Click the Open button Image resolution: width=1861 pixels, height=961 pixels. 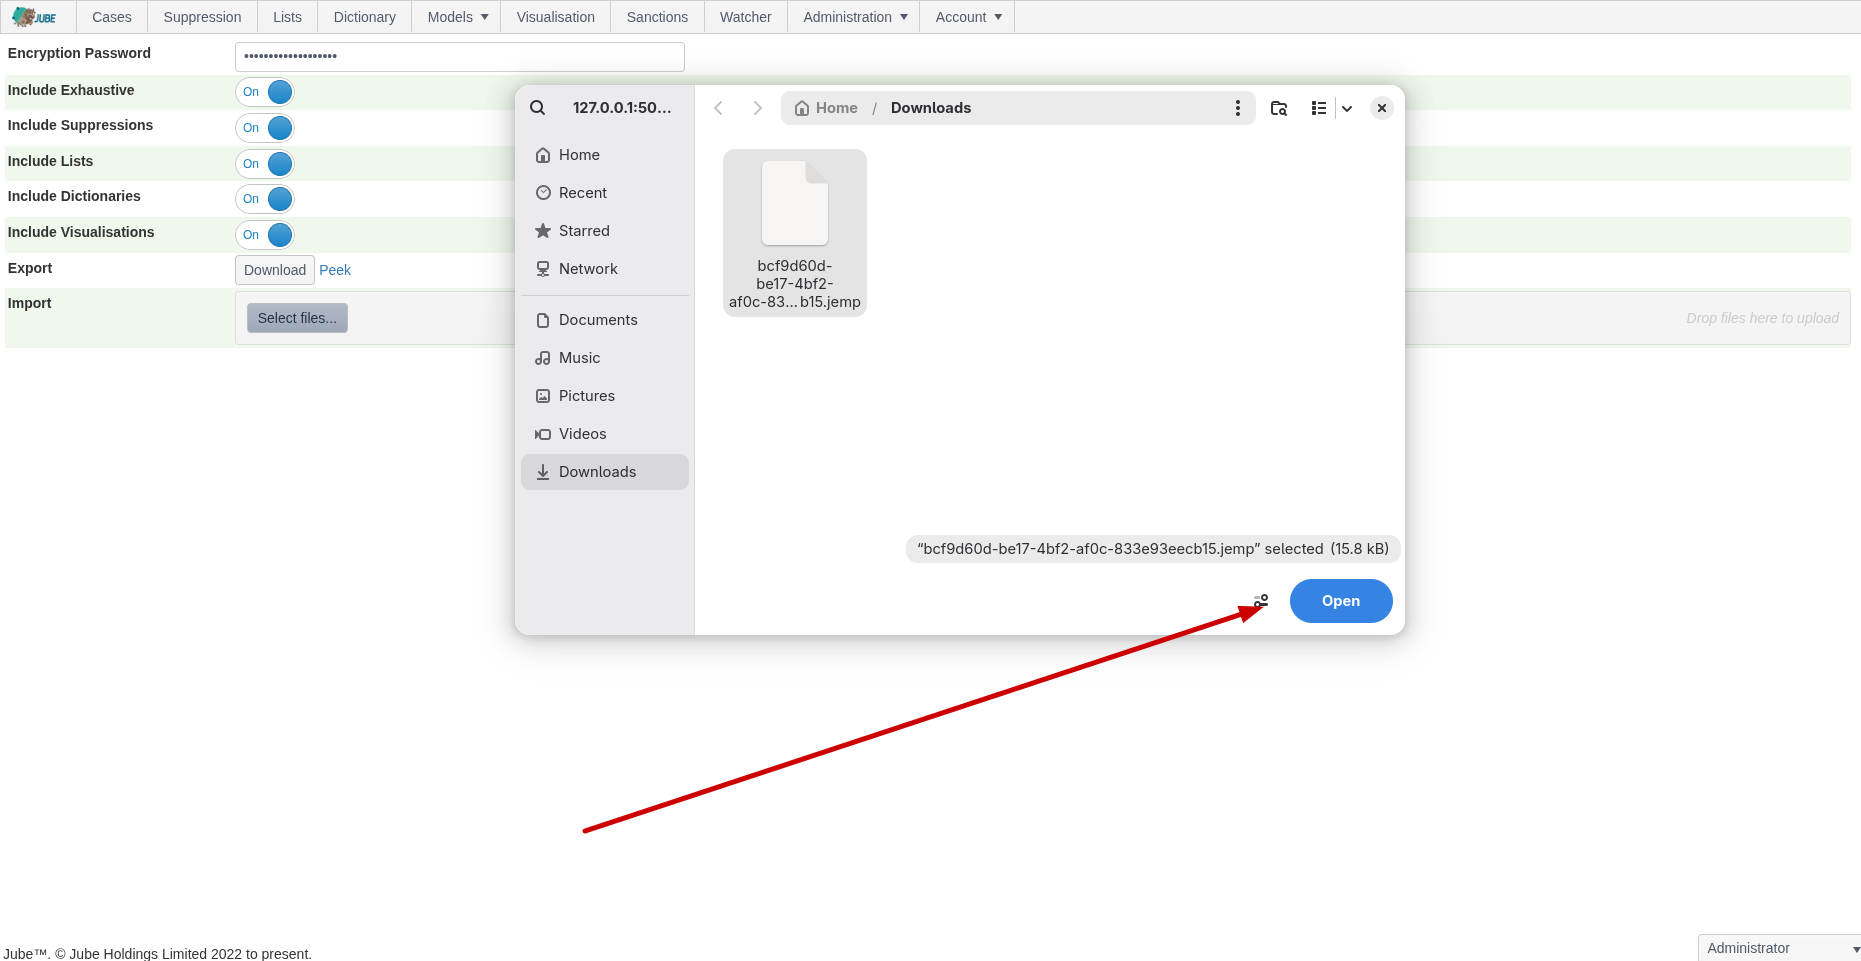click(1341, 601)
